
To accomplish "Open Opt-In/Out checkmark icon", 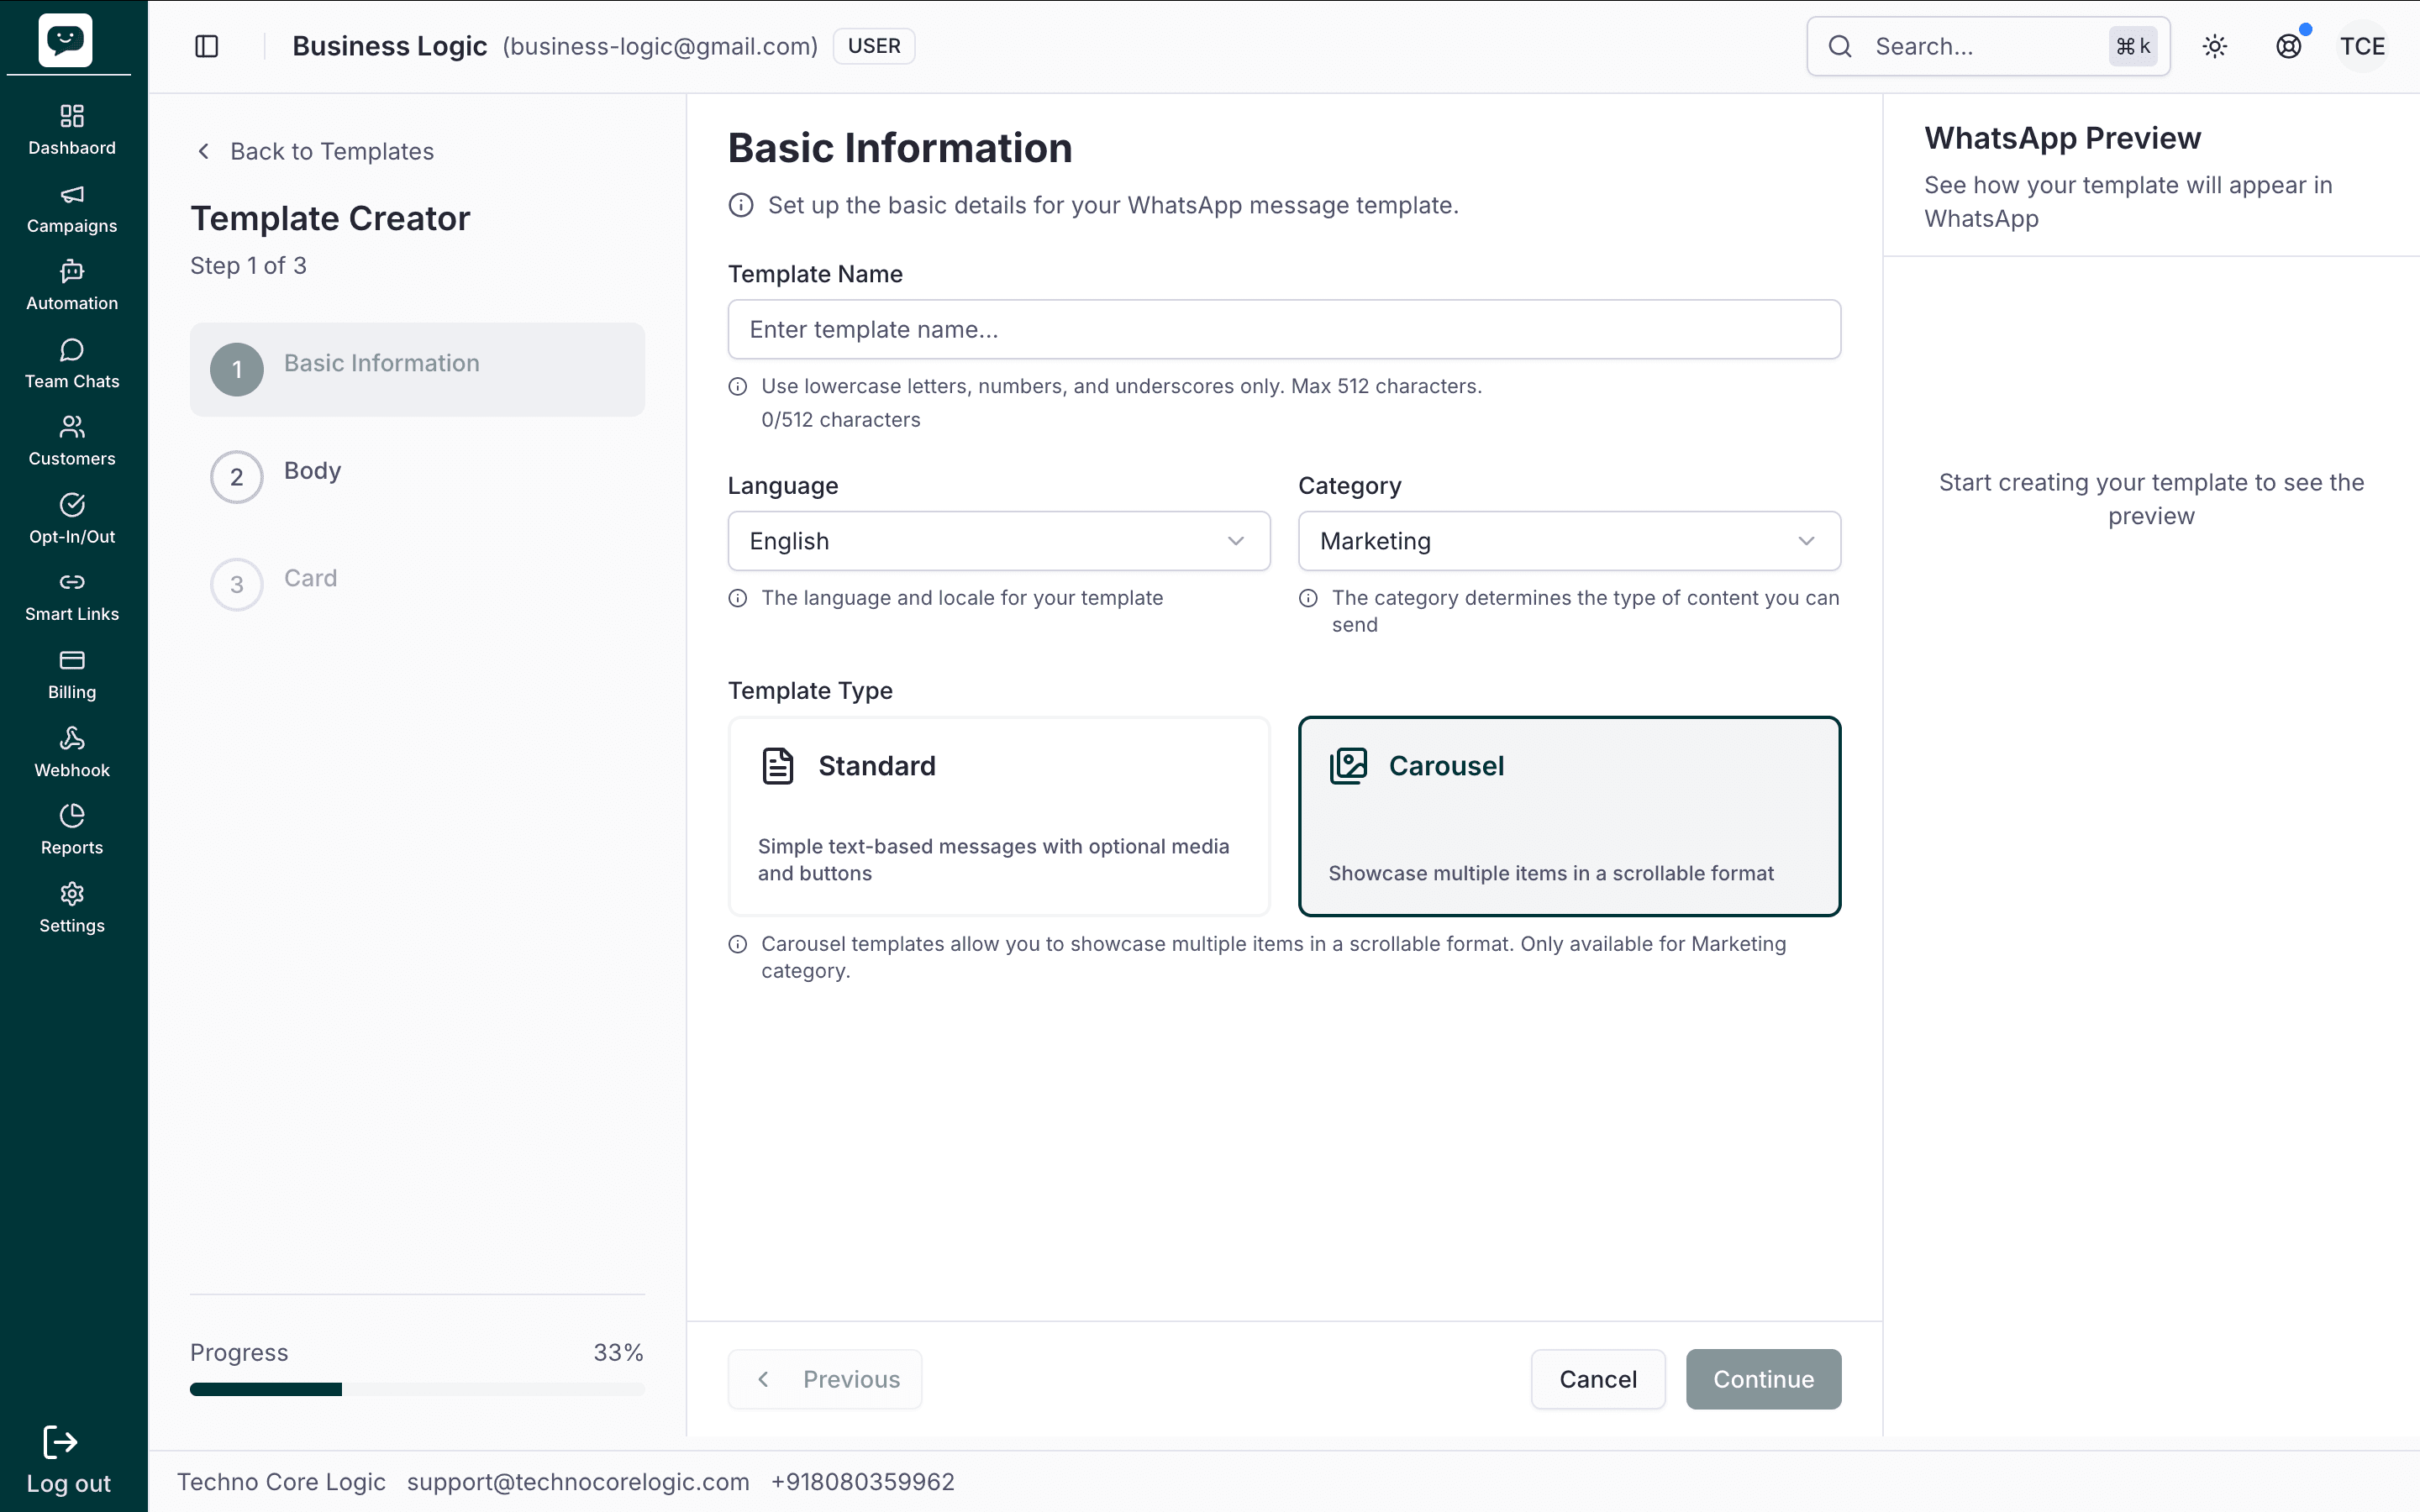I will click(72, 504).
